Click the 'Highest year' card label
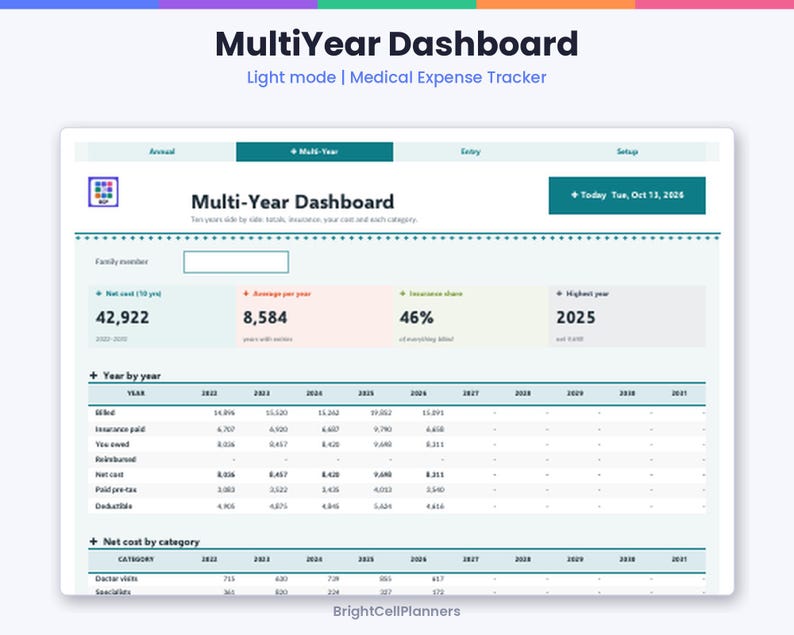 (x=587, y=293)
